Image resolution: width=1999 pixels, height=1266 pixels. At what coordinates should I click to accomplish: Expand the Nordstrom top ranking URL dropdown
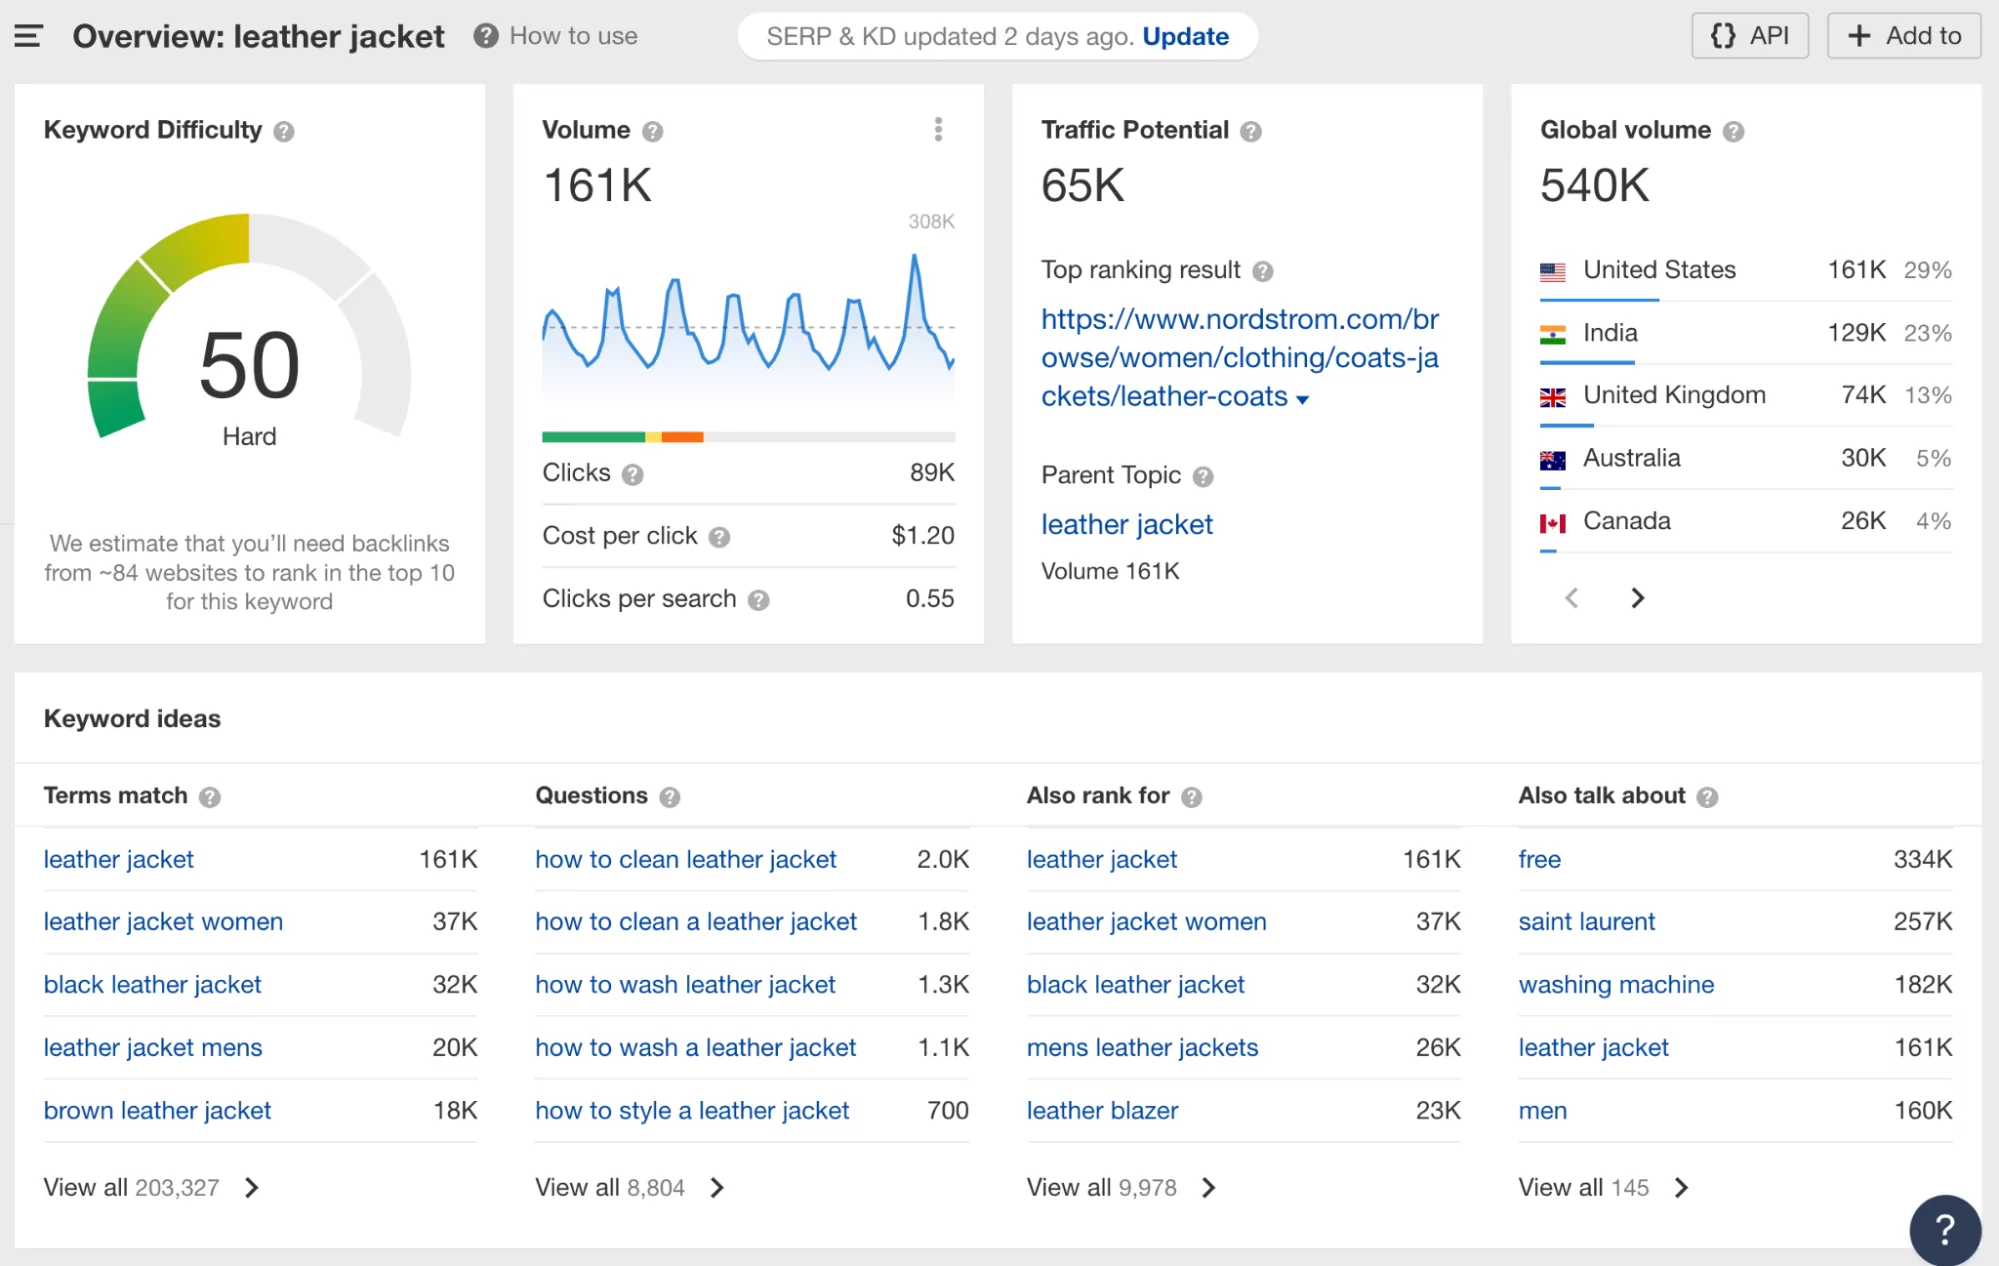click(1303, 398)
